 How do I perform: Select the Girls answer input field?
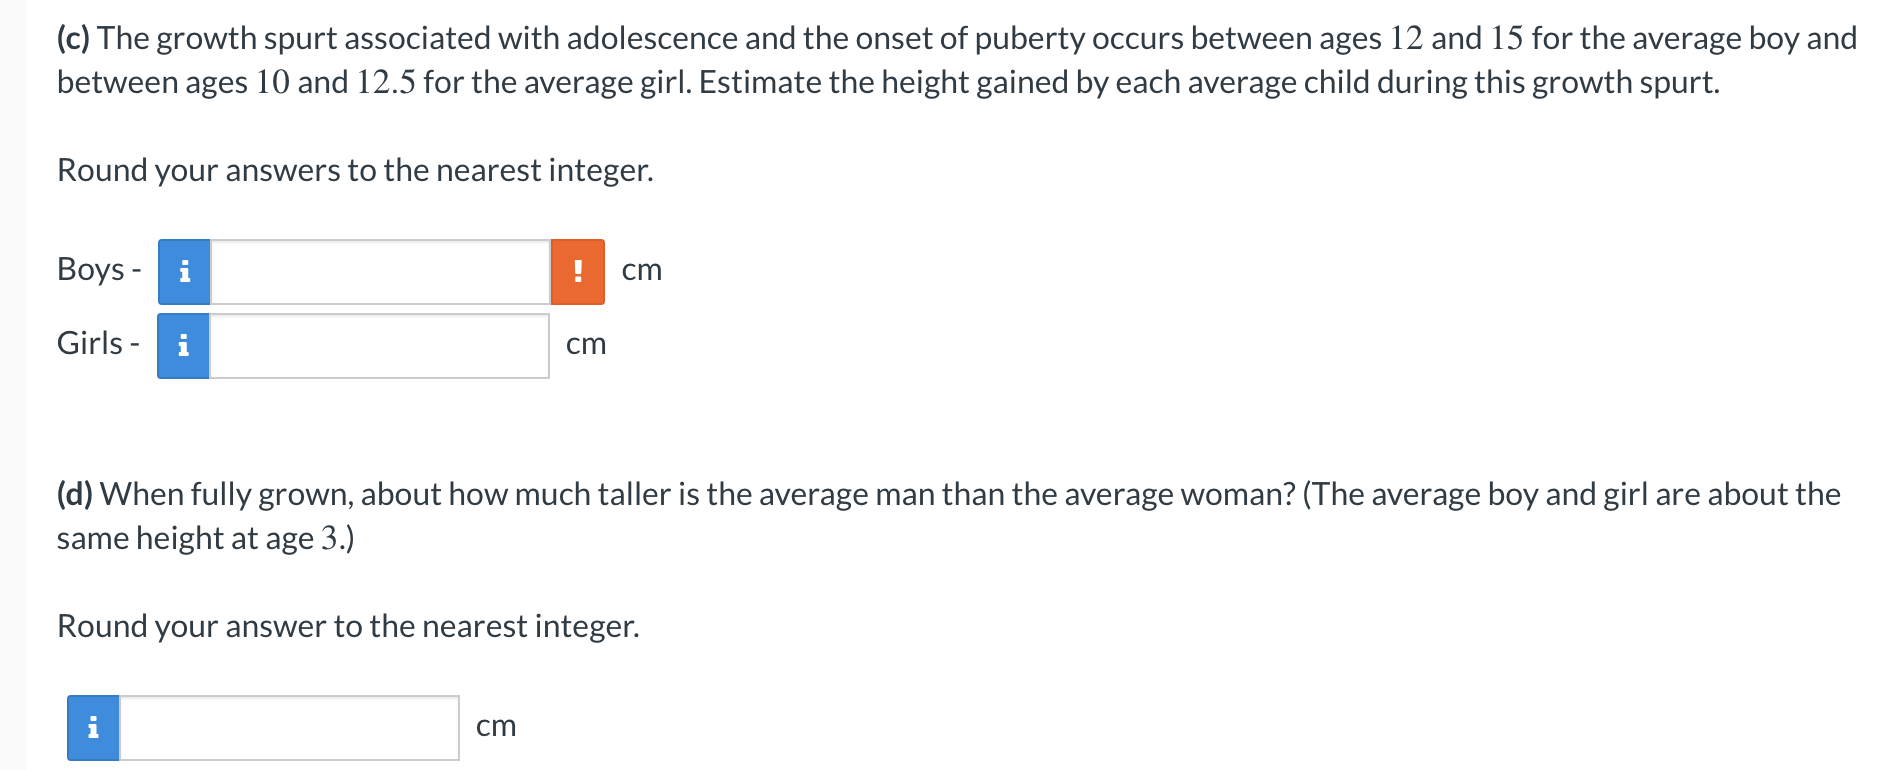point(380,345)
